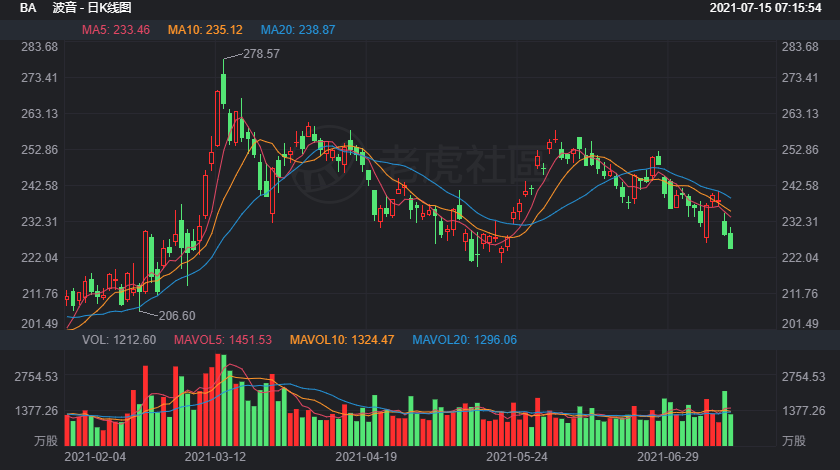Click the right axis price 242.58

pyautogui.click(x=800, y=185)
